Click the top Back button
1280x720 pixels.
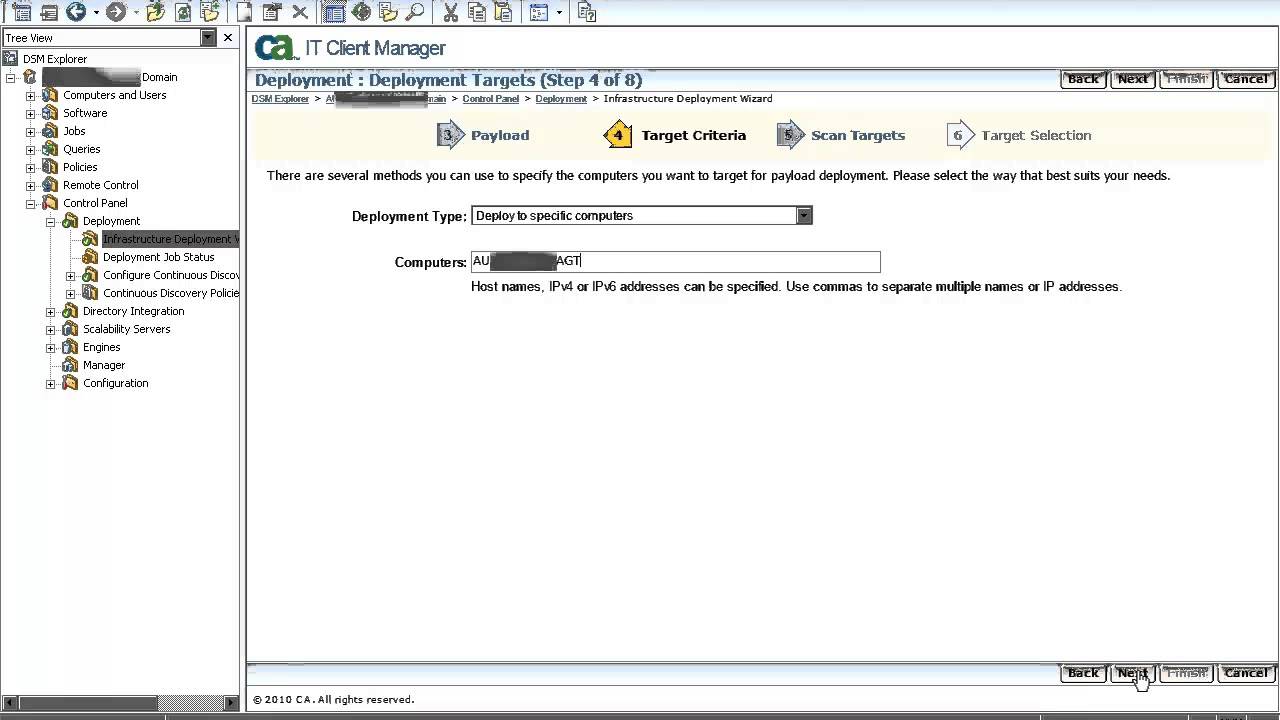click(x=1083, y=79)
